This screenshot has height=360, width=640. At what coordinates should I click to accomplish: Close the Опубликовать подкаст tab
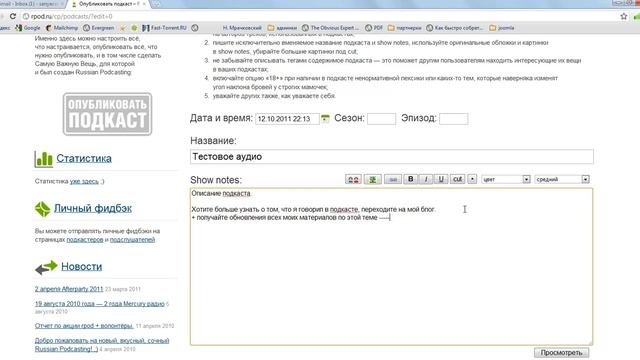[144, 4]
